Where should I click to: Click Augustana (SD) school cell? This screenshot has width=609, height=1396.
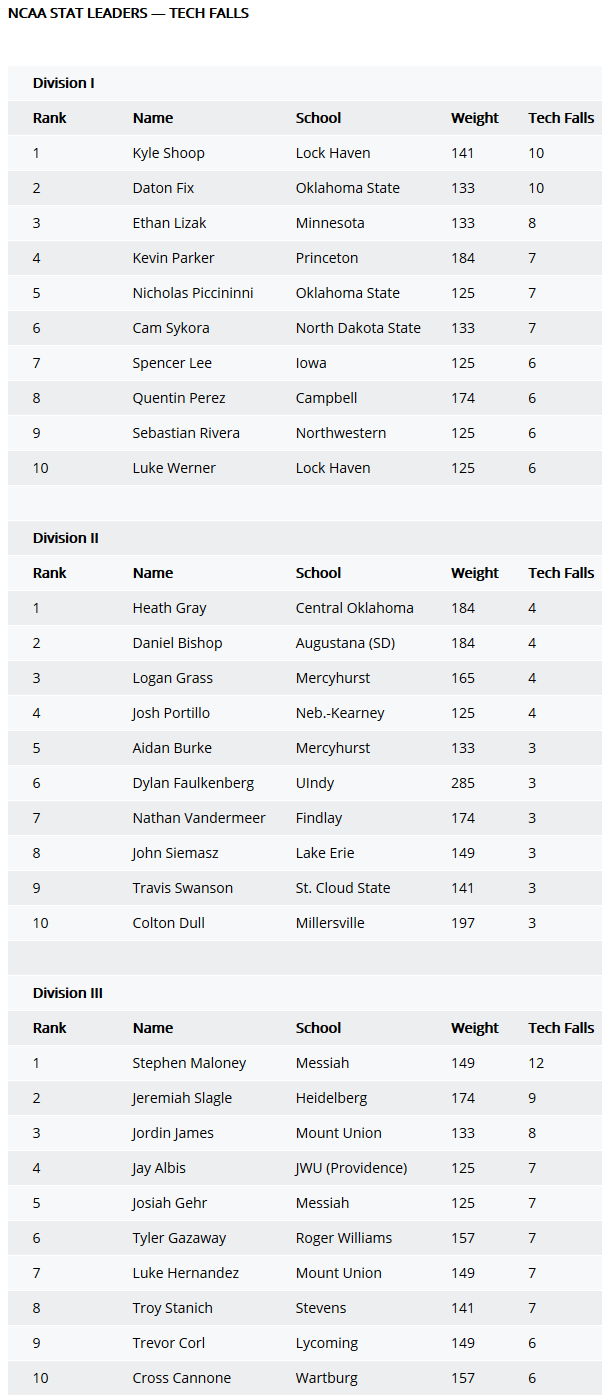(x=345, y=643)
